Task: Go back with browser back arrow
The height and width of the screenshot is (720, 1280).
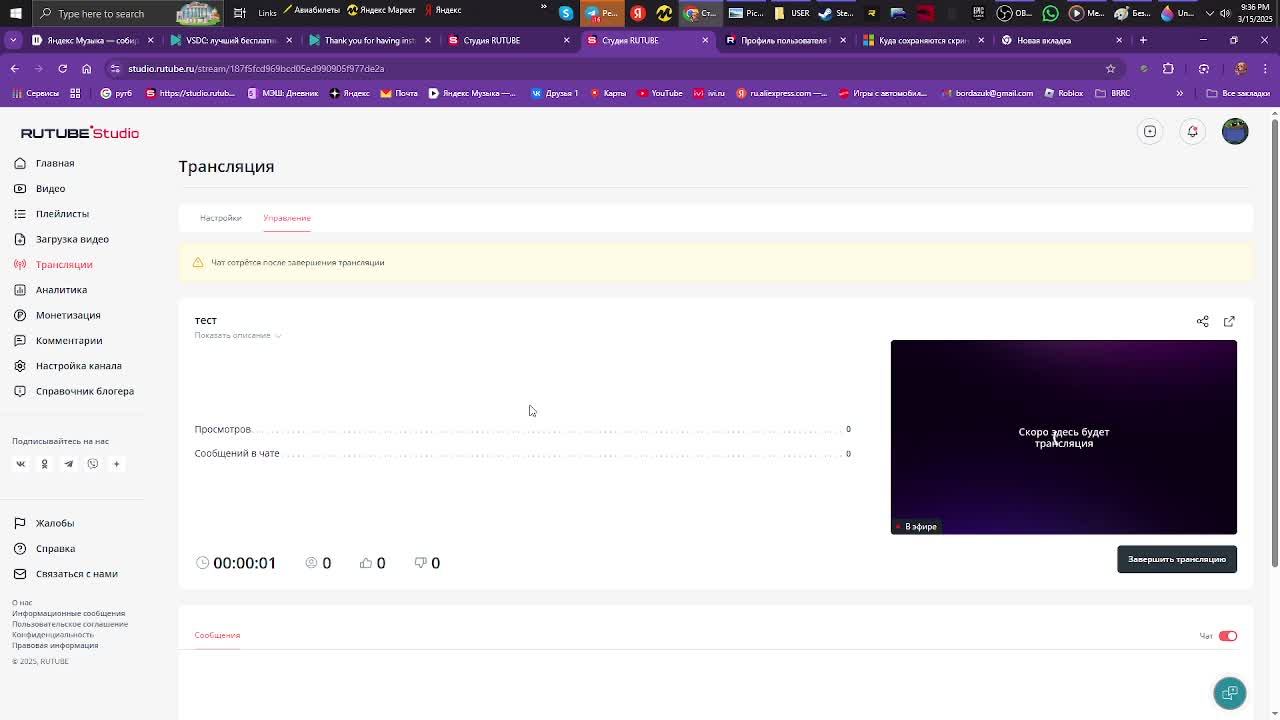Action: [14, 69]
